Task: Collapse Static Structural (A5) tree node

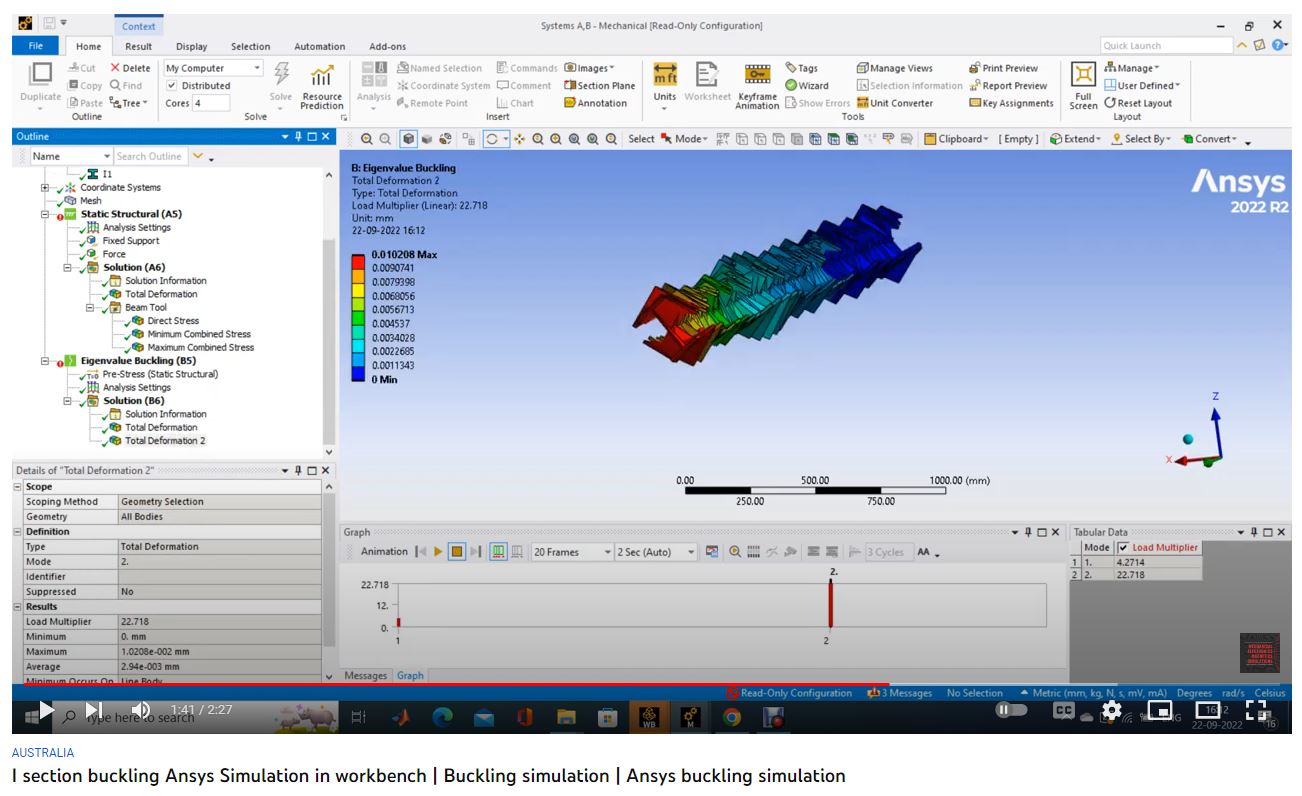Action: pos(46,214)
